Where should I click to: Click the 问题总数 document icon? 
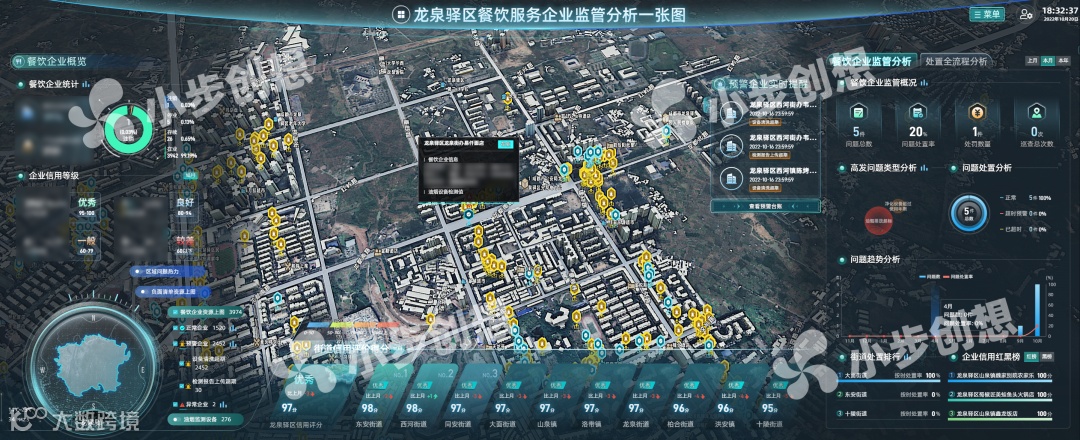858,113
